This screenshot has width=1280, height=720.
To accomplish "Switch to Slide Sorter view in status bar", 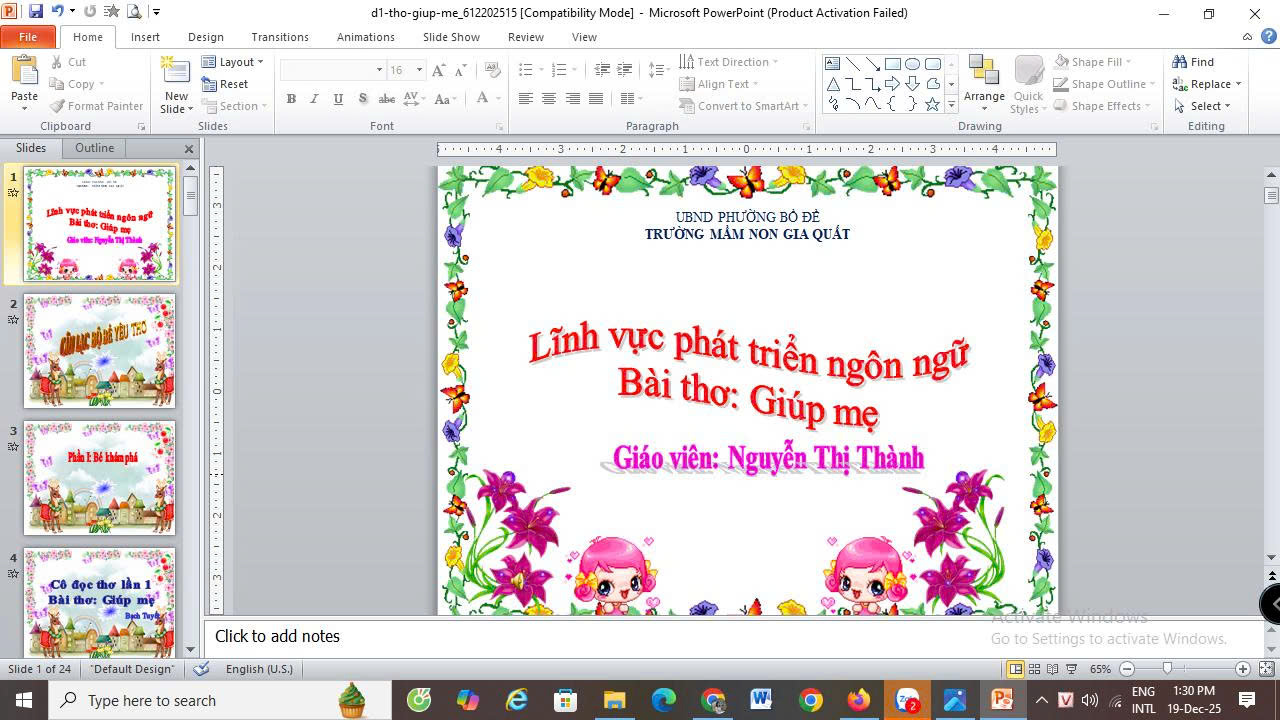I will click(x=1035, y=669).
